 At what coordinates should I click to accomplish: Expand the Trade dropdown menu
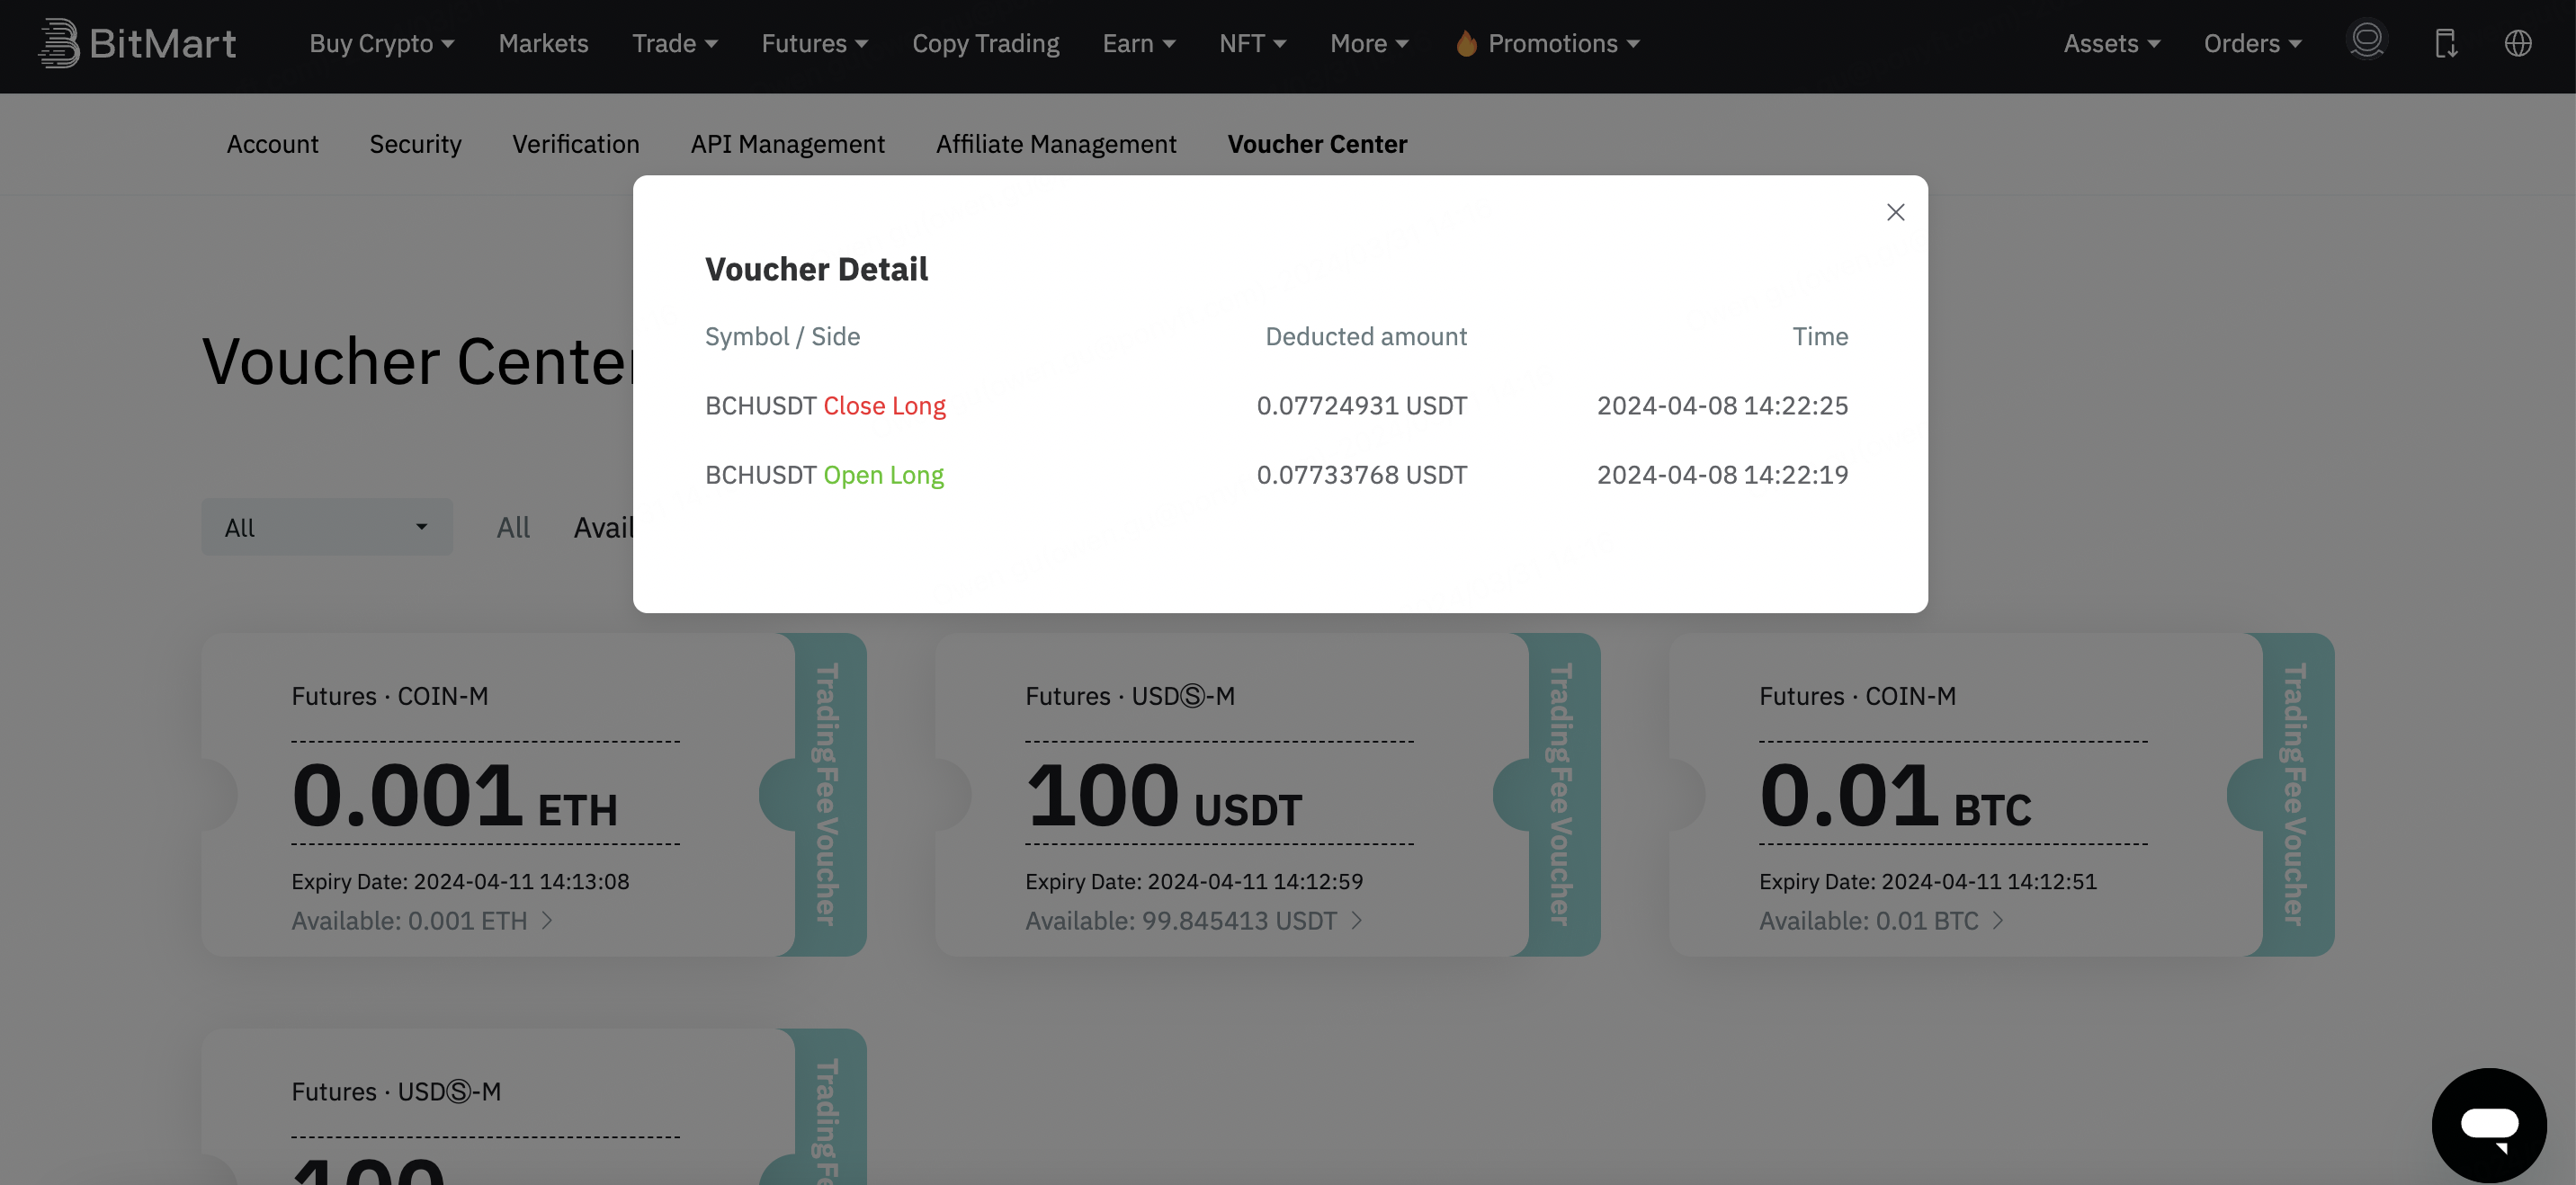pos(675,43)
